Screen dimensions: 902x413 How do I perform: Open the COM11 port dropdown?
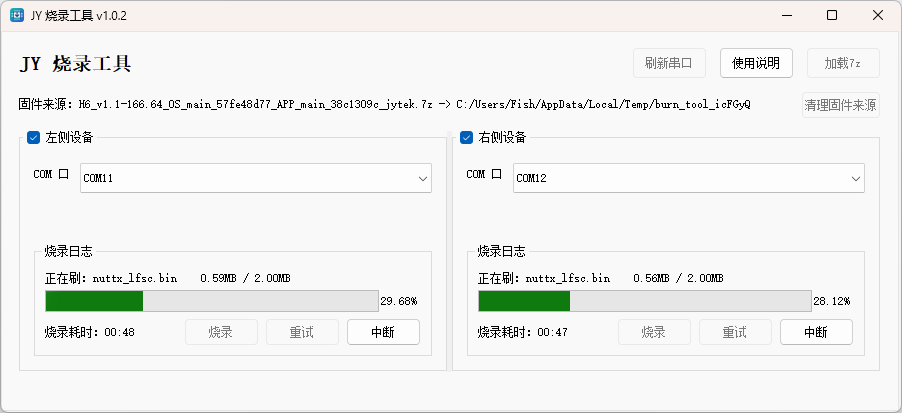click(x=256, y=178)
